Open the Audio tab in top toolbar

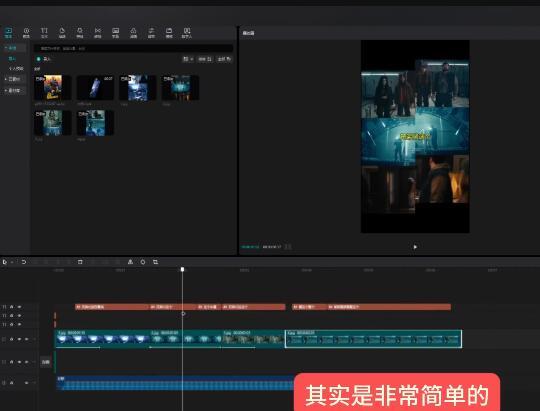(x=26, y=33)
